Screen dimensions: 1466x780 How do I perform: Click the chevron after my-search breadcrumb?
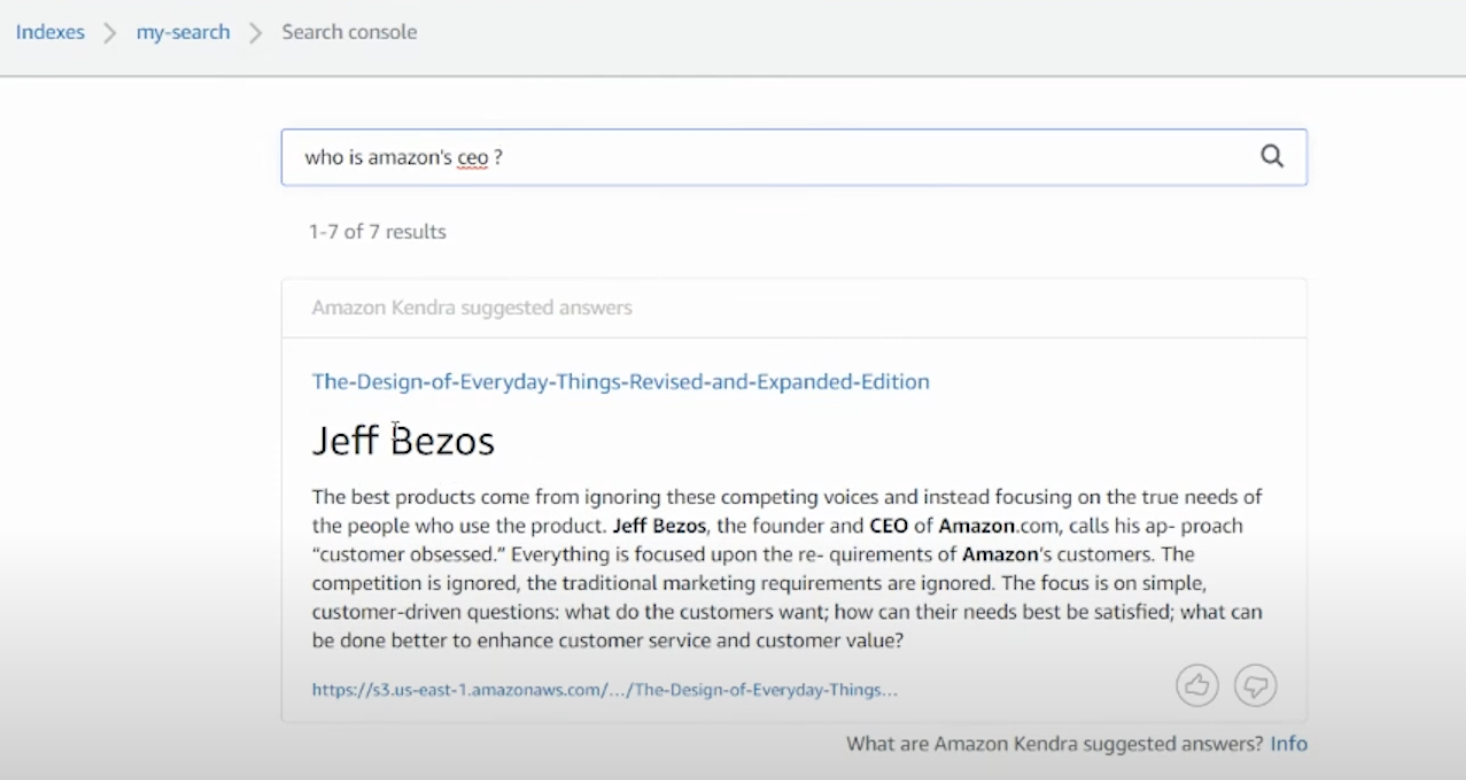pos(256,33)
